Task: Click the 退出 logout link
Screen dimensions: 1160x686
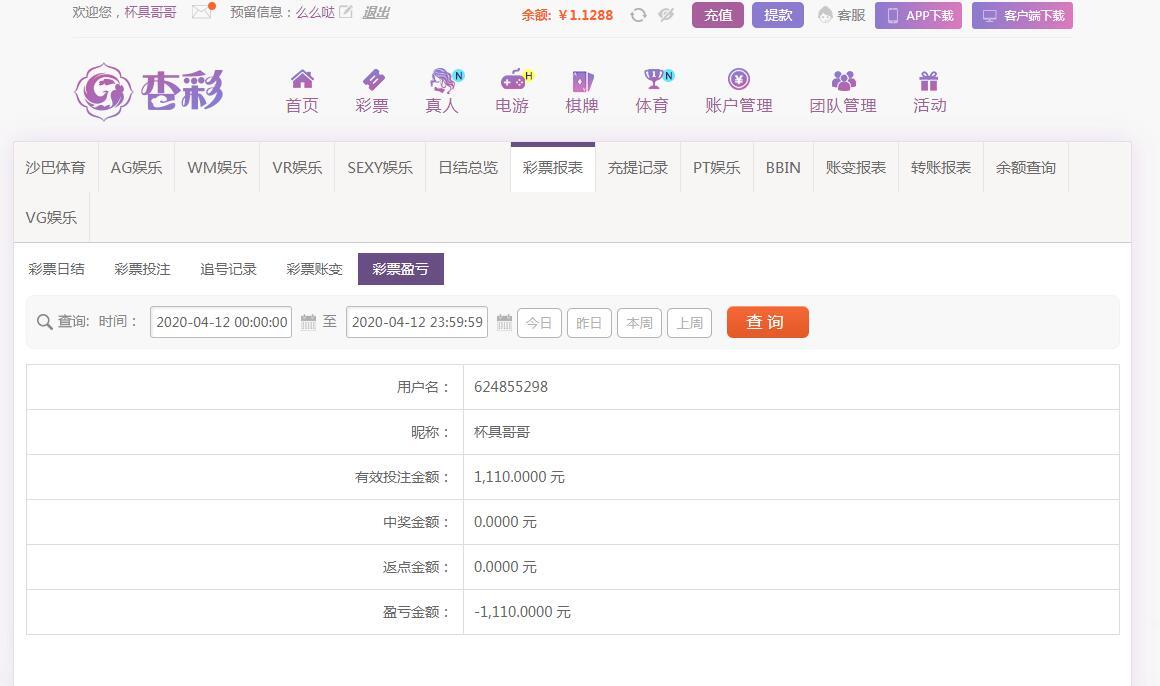Action: [375, 13]
